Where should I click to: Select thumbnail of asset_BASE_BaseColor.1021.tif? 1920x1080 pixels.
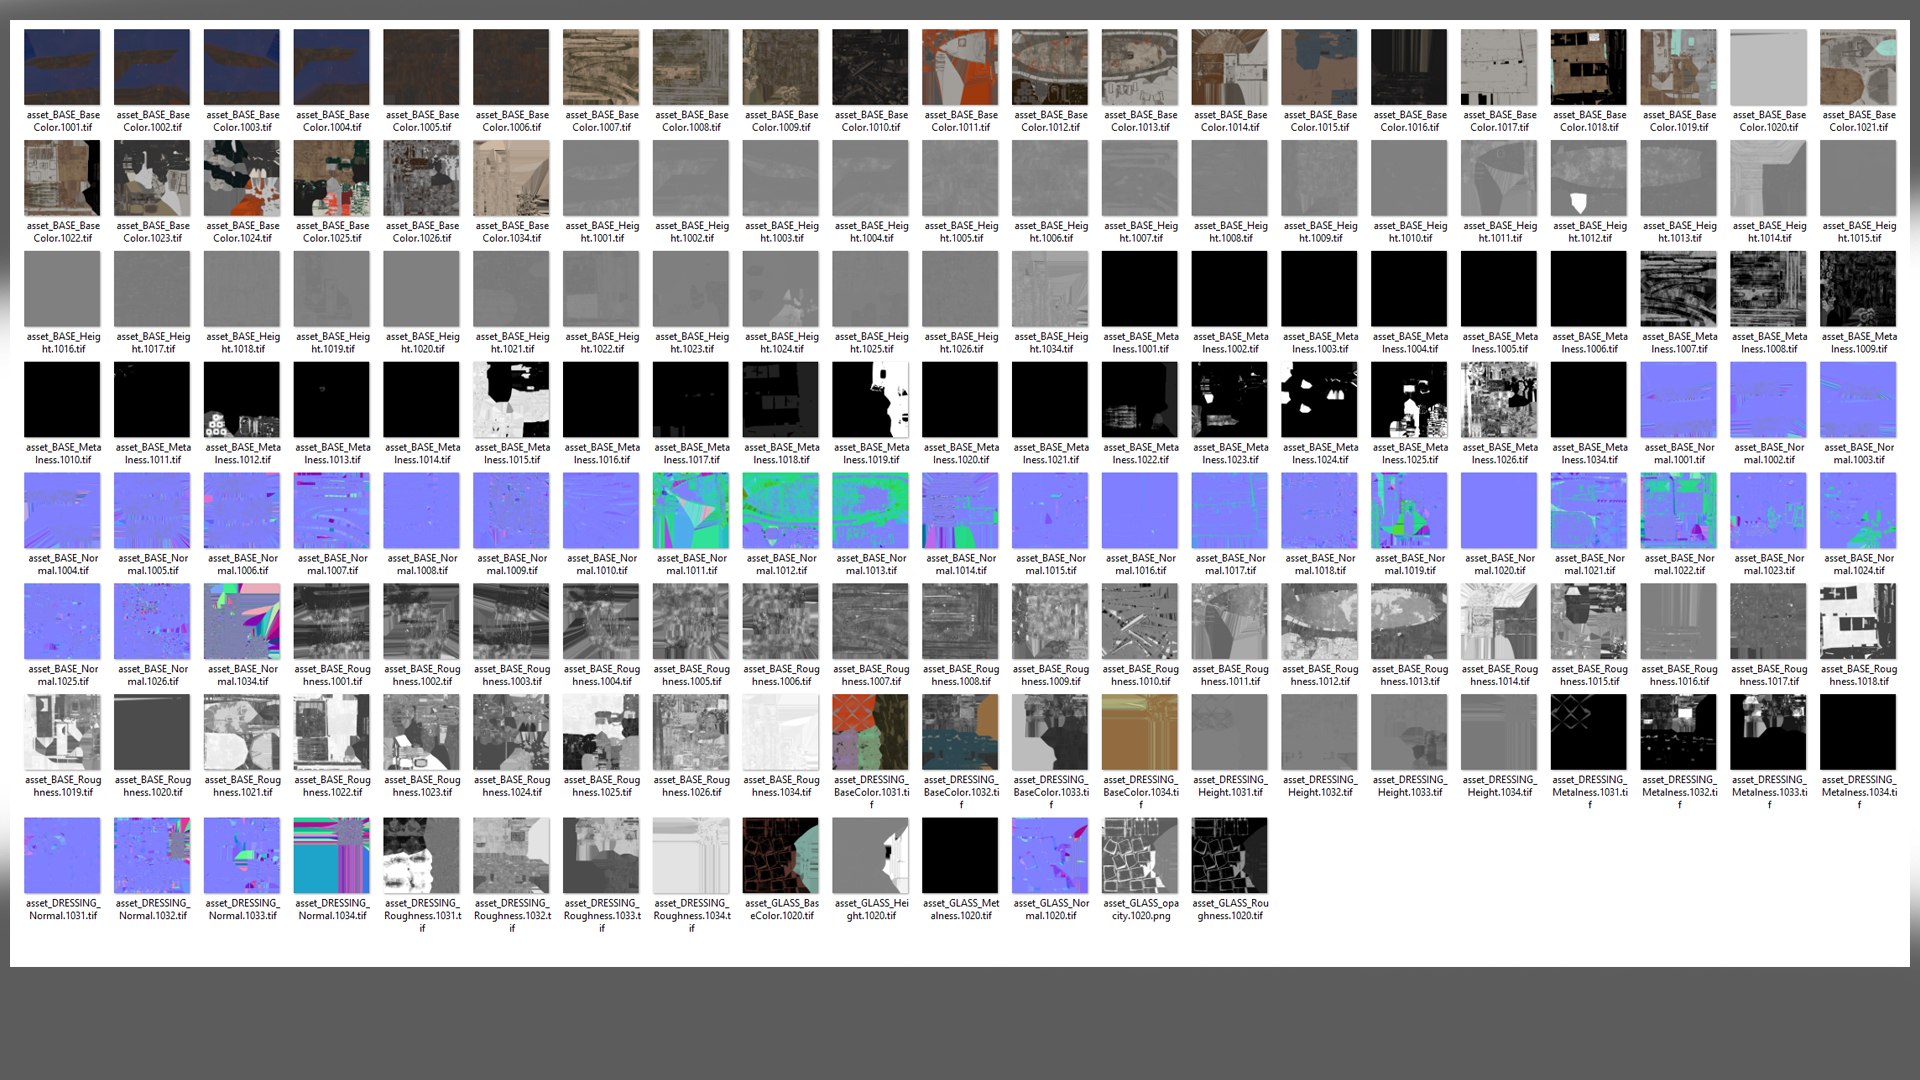click(x=1858, y=67)
